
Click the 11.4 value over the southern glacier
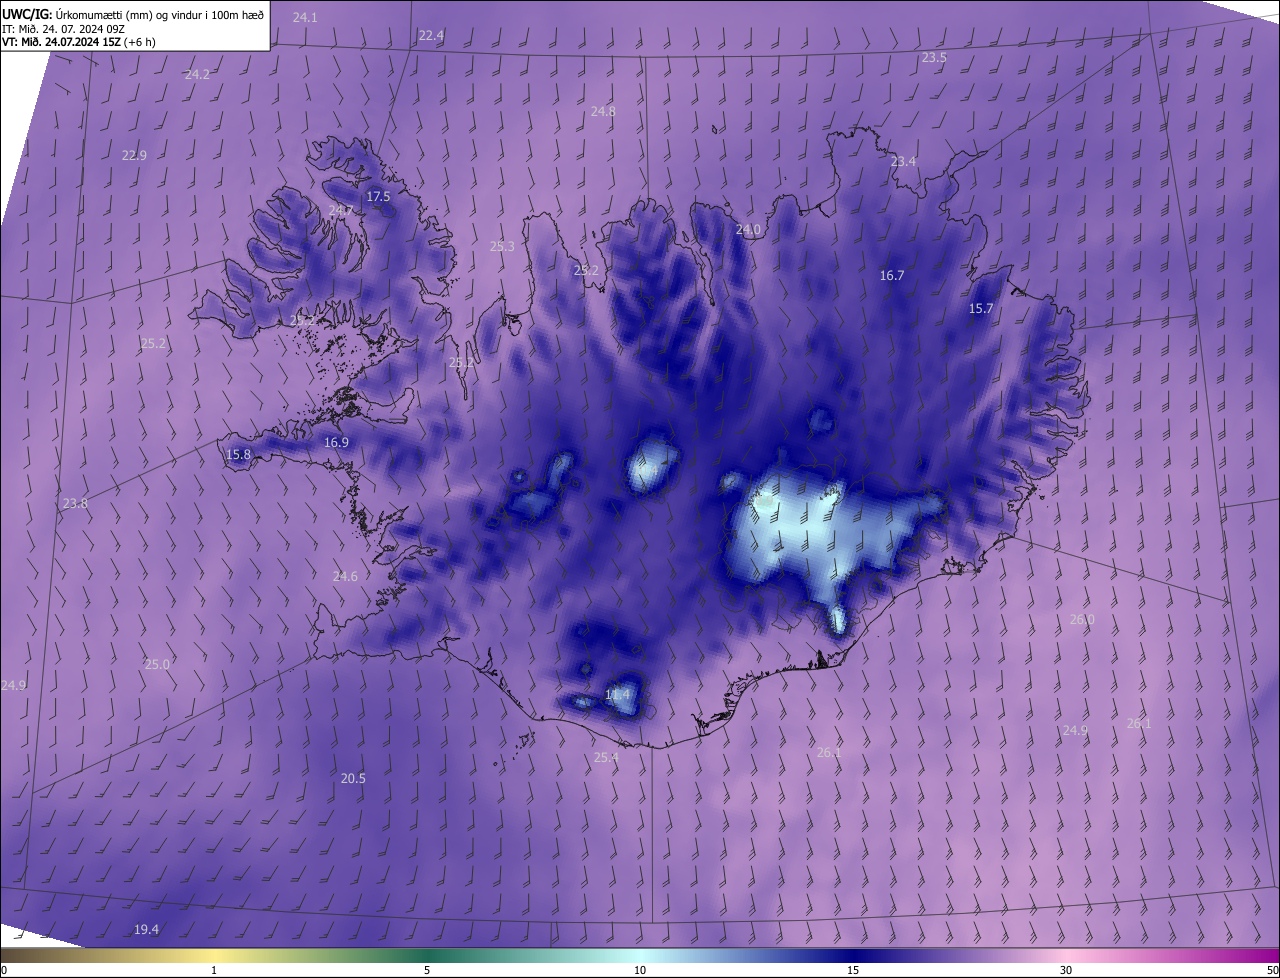coord(618,694)
